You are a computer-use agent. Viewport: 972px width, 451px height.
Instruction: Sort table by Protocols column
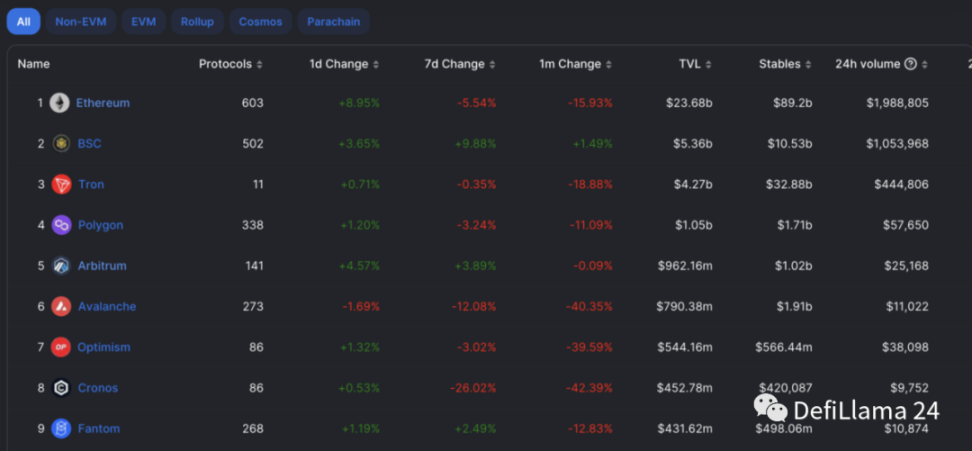pos(230,64)
